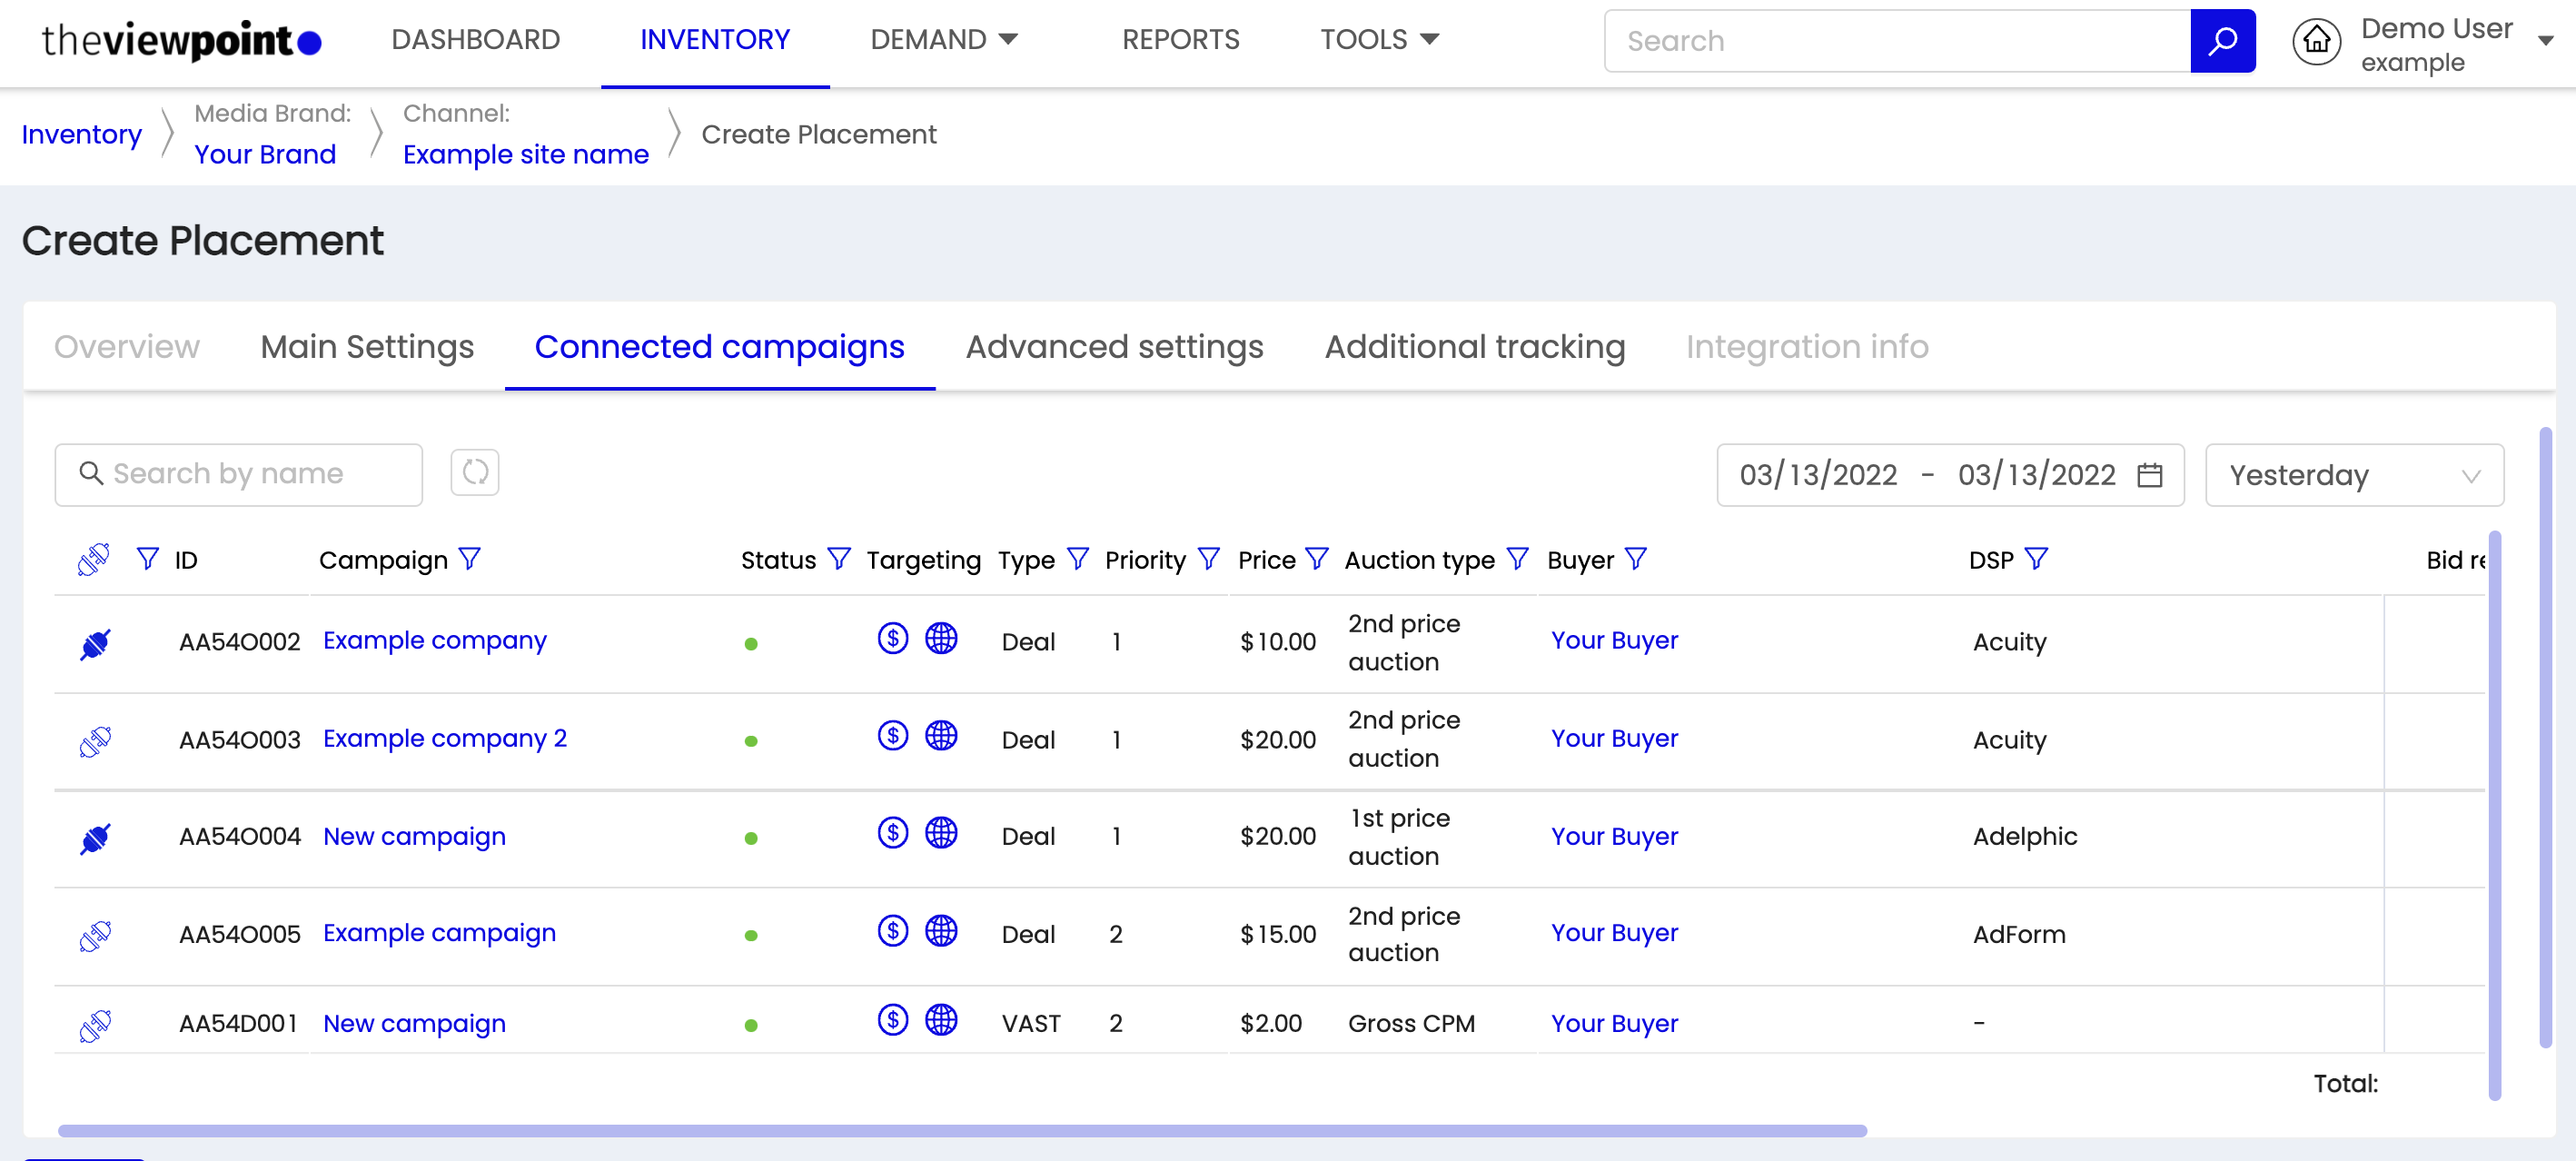Open the Price column filter funnel
2576x1161 pixels.
pyautogui.click(x=1317, y=559)
